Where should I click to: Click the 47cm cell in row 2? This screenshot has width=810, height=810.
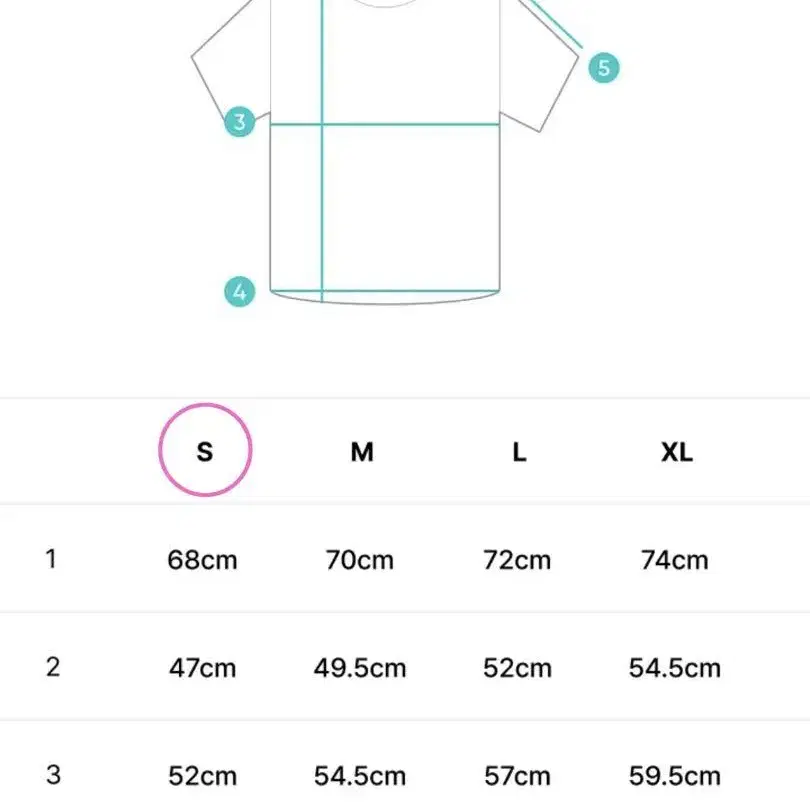click(202, 668)
